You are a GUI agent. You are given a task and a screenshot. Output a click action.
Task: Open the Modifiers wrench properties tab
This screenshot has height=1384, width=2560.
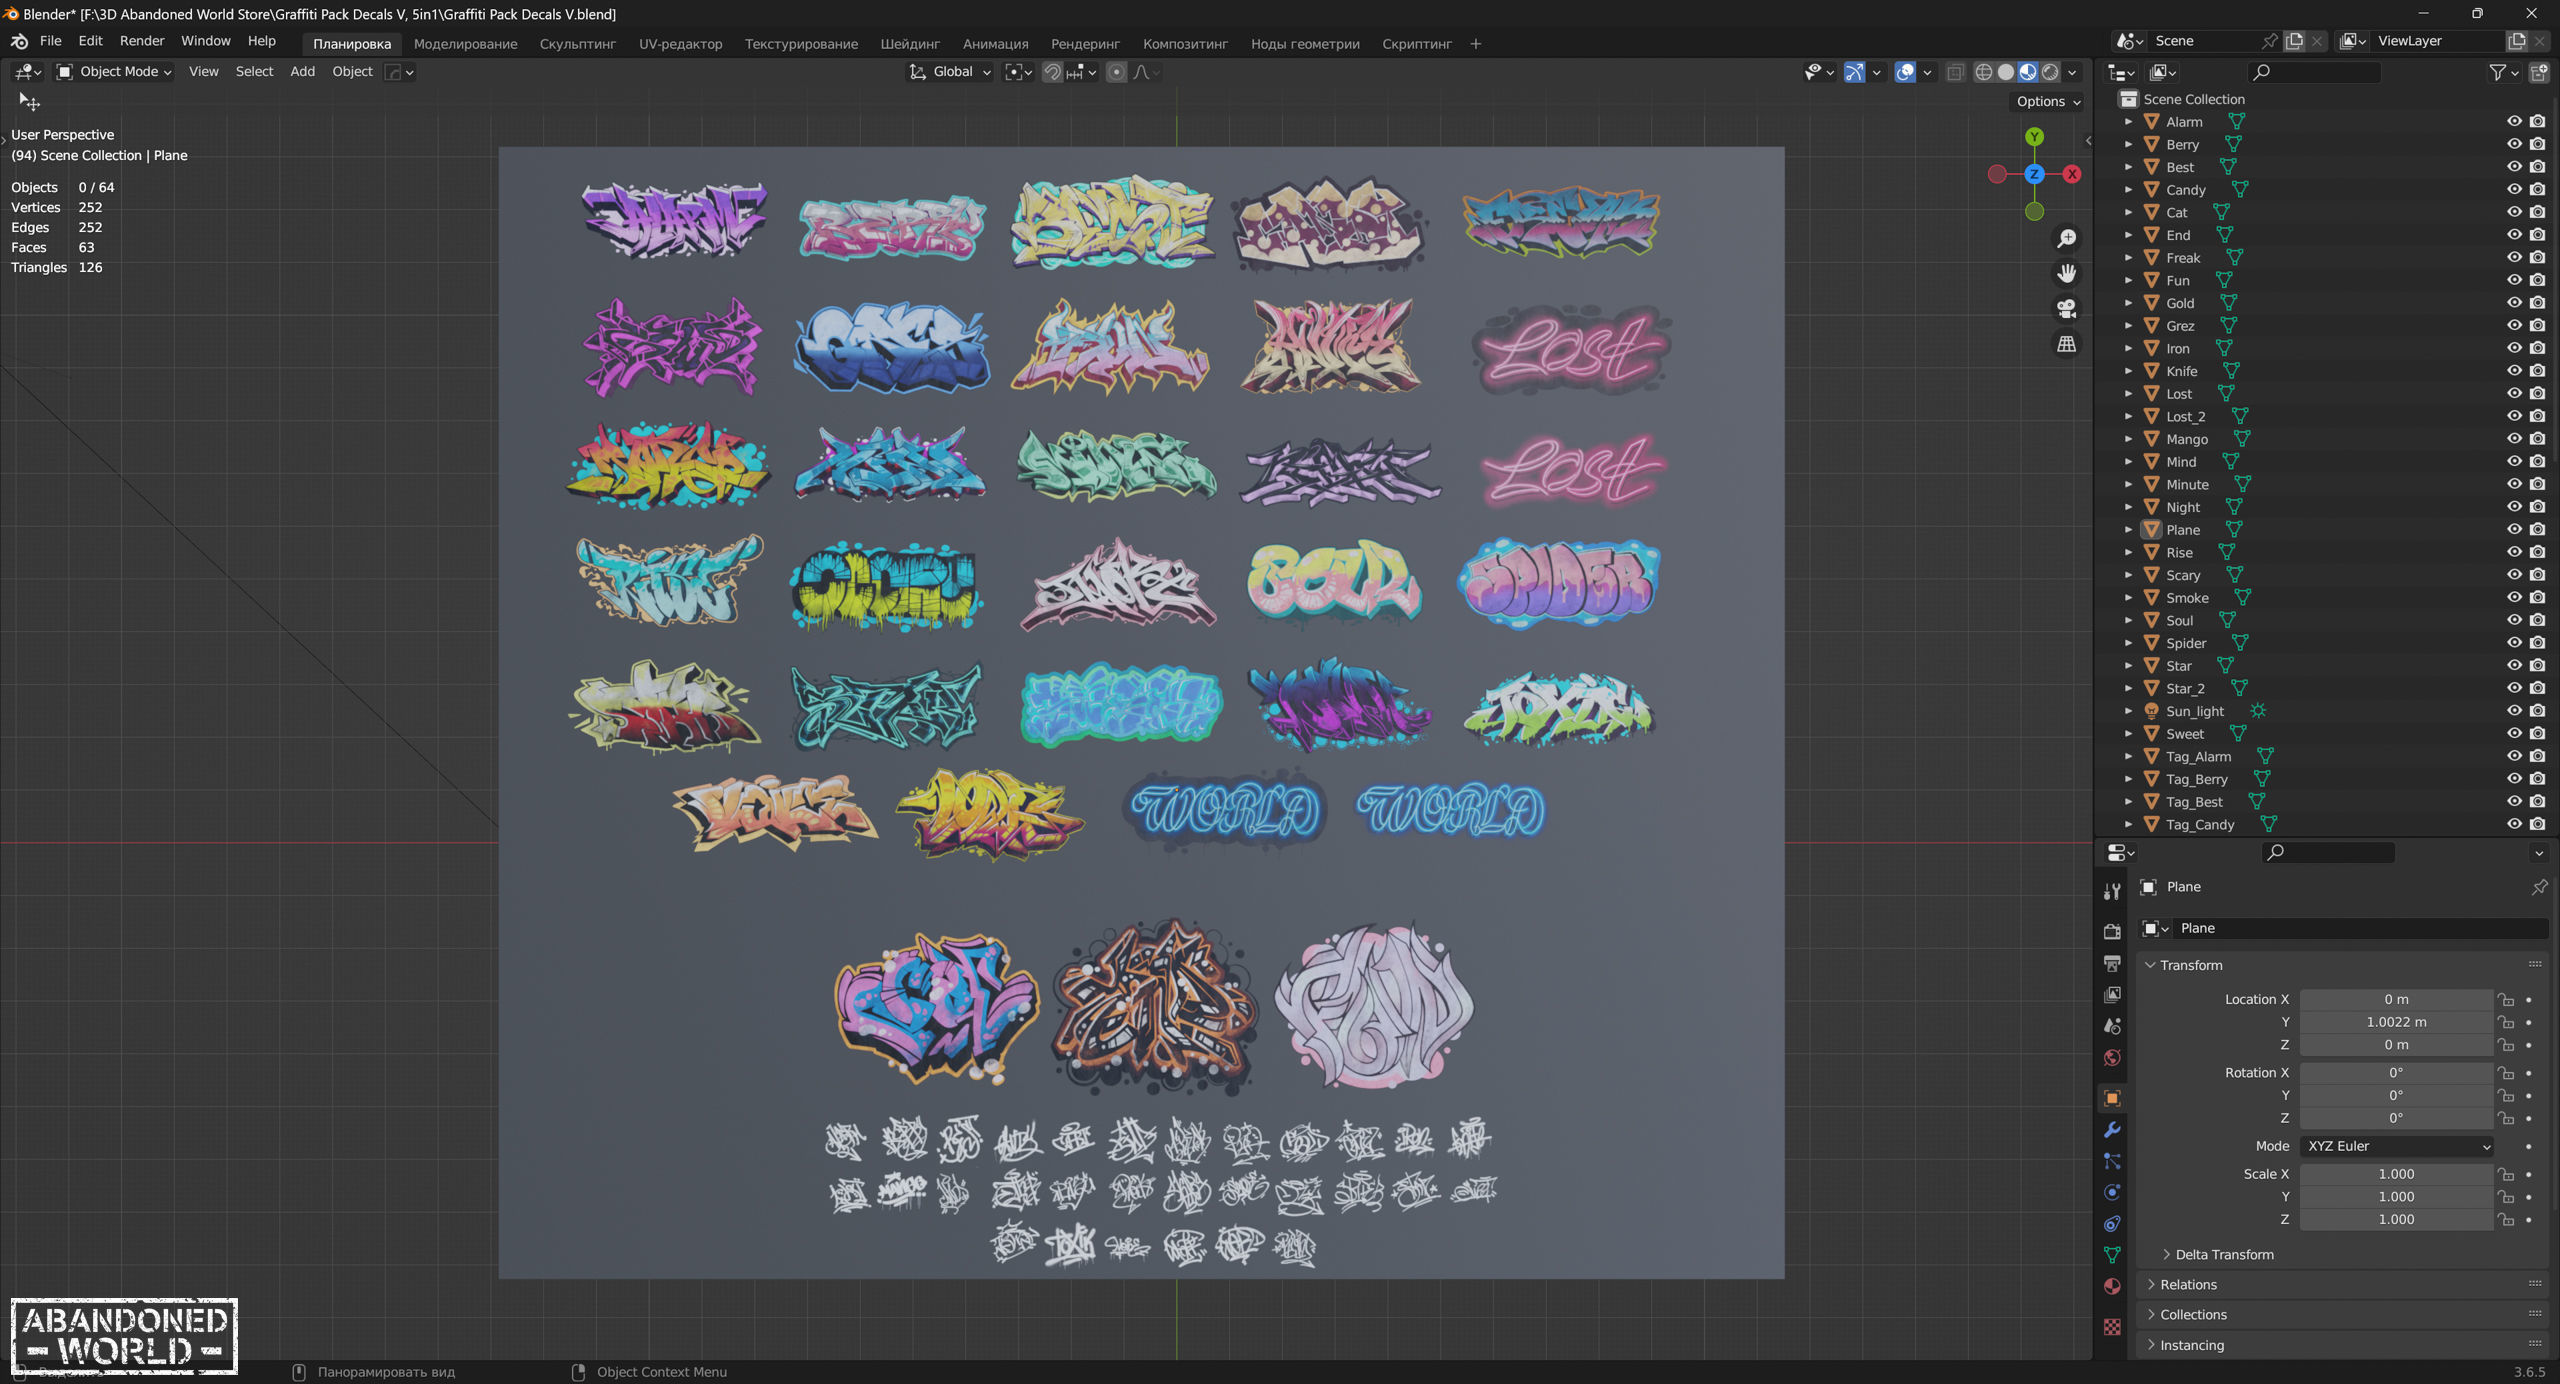point(2112,1130)
